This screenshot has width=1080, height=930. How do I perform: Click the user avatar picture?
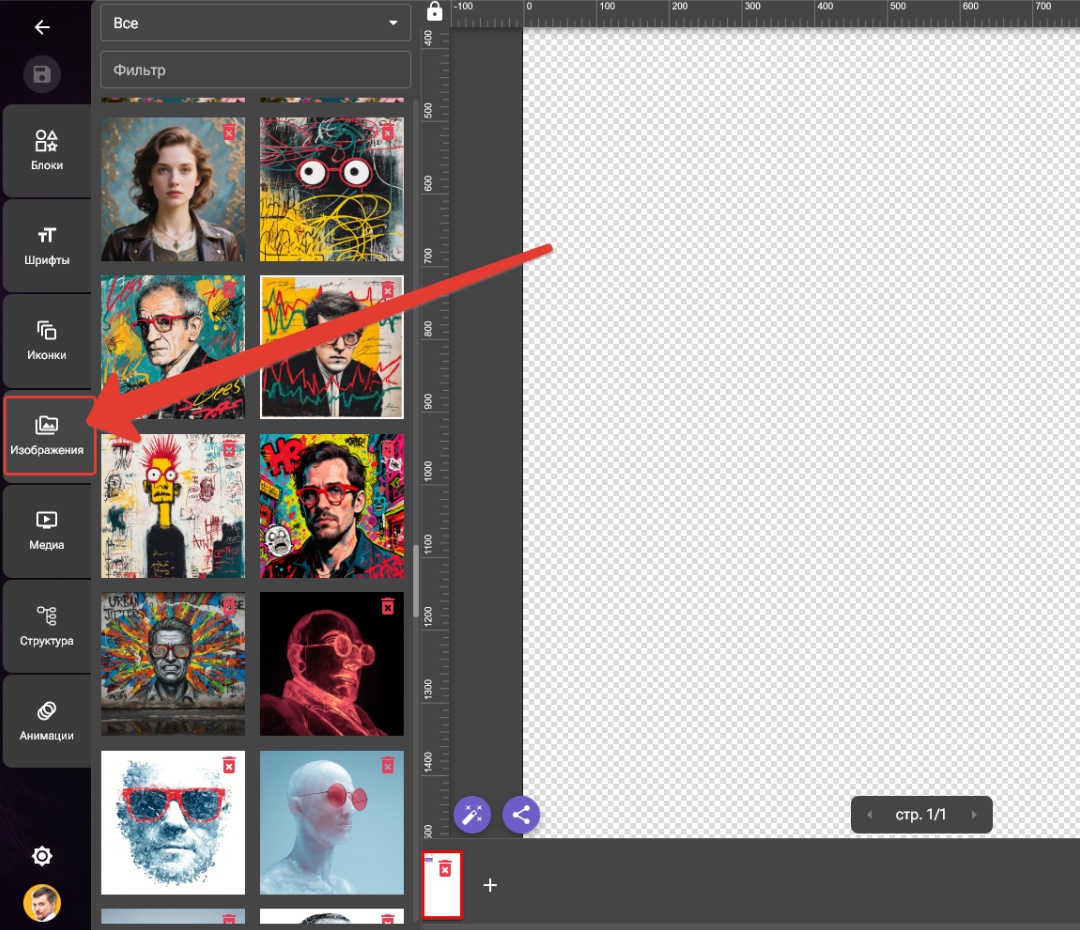click(x=42, y=902)
